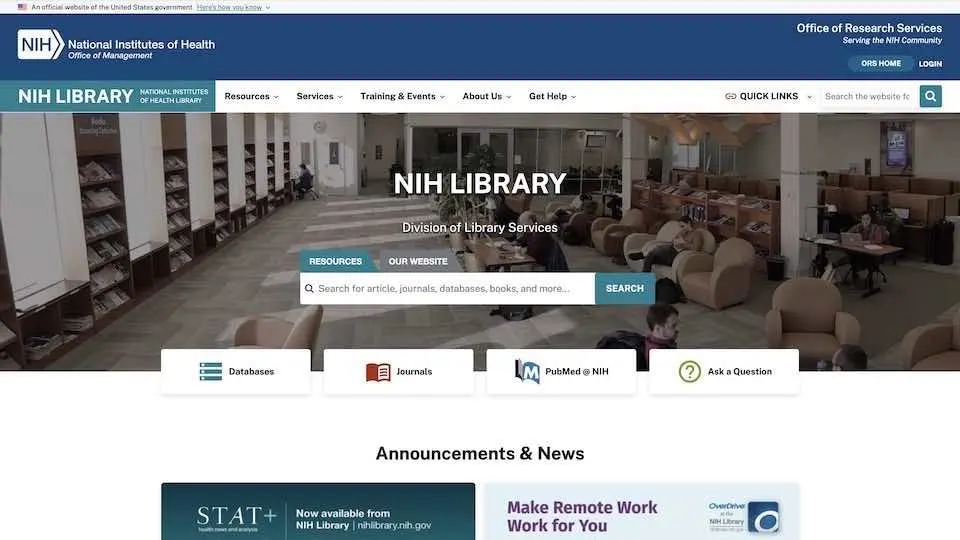Image resolution: width=960 pixels, height=540 pixels.
Task: Click the Login link
Action: 930,64
